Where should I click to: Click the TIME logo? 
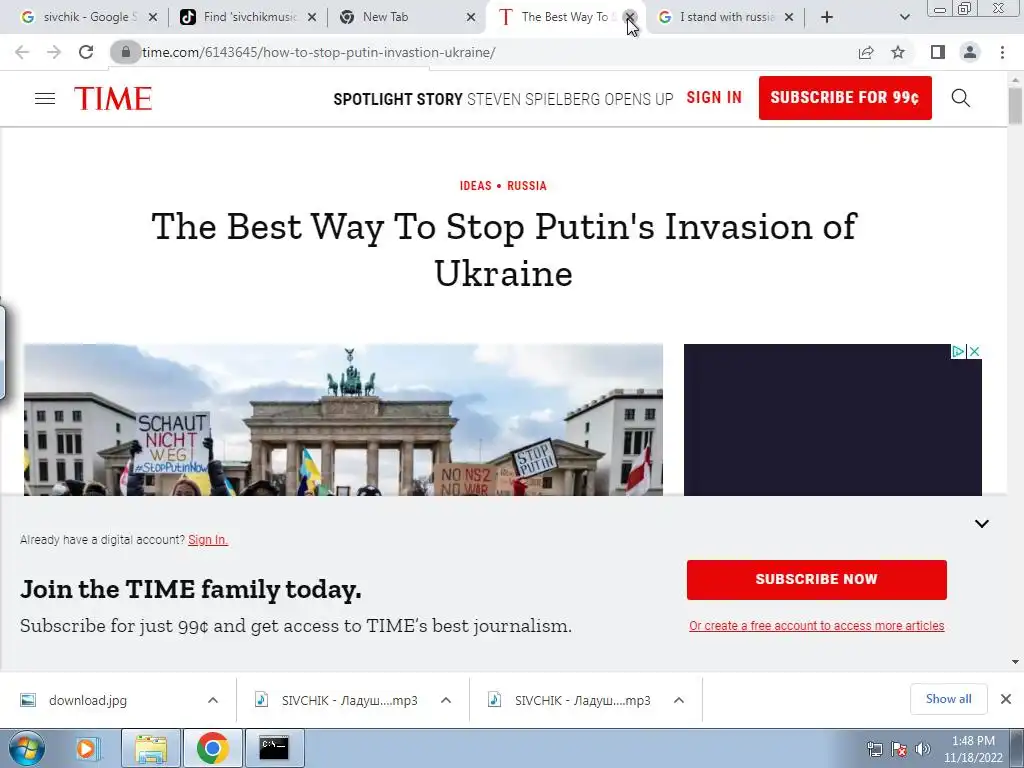(113, 99)
